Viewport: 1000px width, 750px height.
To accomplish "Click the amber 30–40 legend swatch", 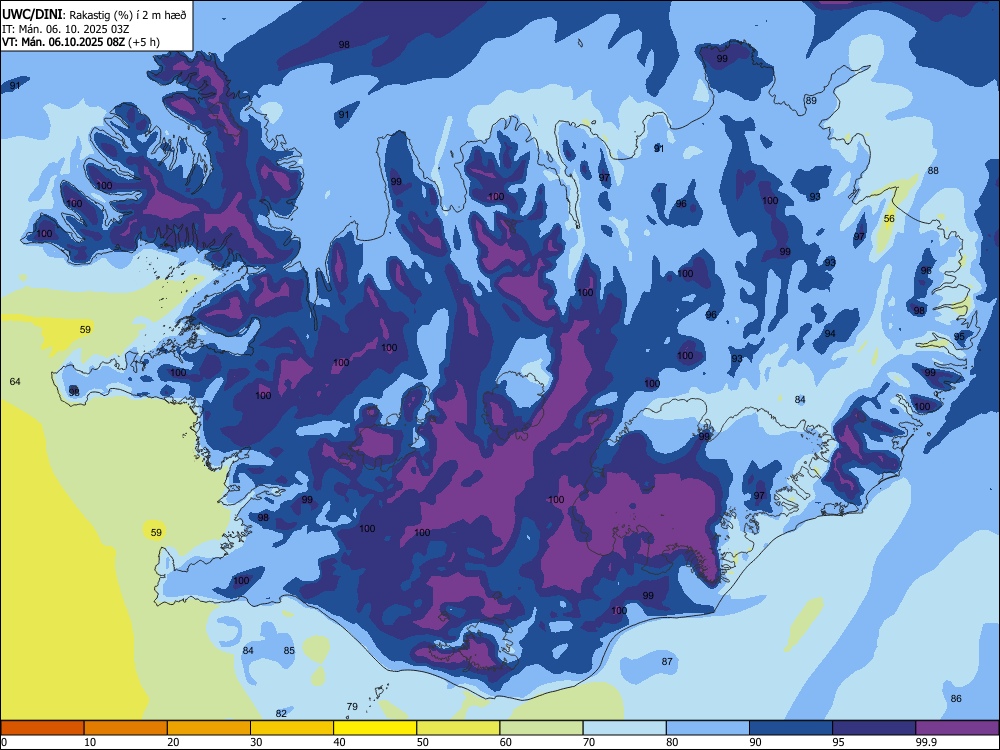I will coord(292,728).
